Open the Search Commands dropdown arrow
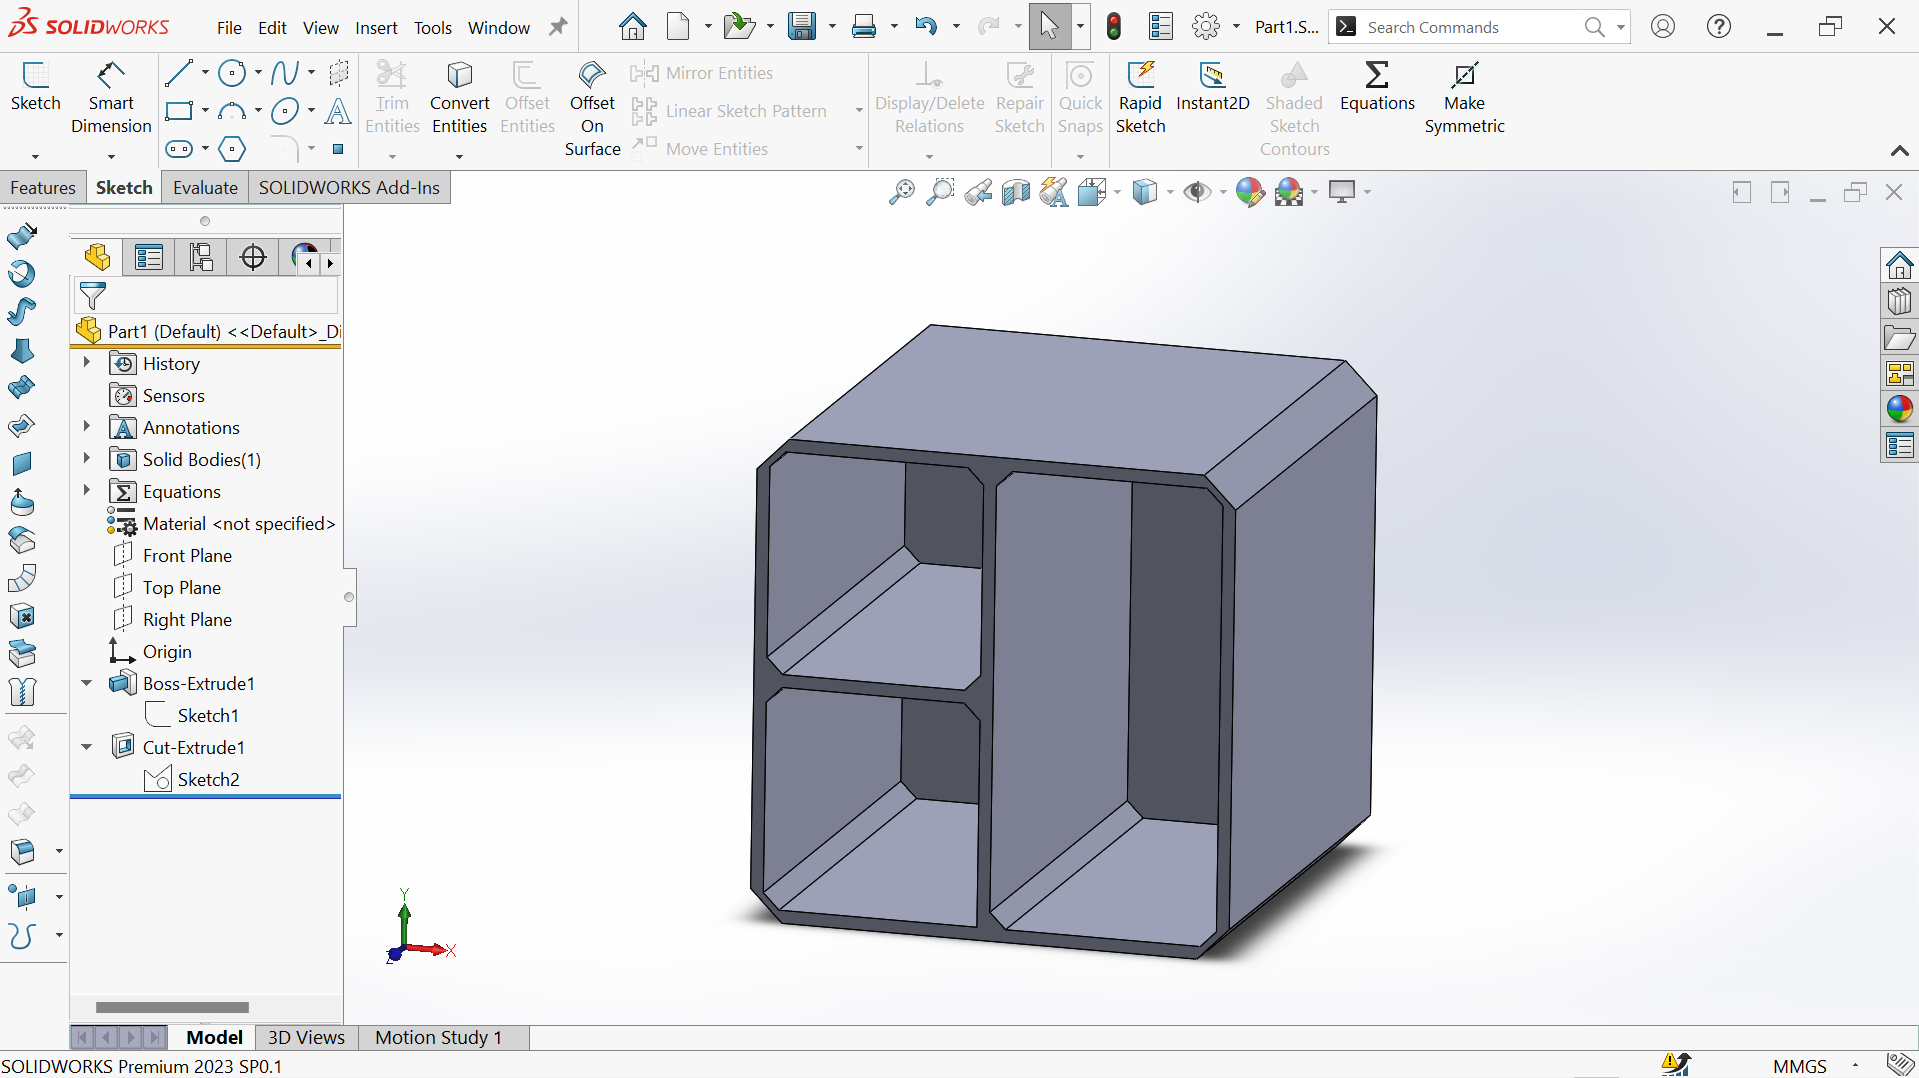This screenshot has width=1919, height=1078. point(1621,27)
